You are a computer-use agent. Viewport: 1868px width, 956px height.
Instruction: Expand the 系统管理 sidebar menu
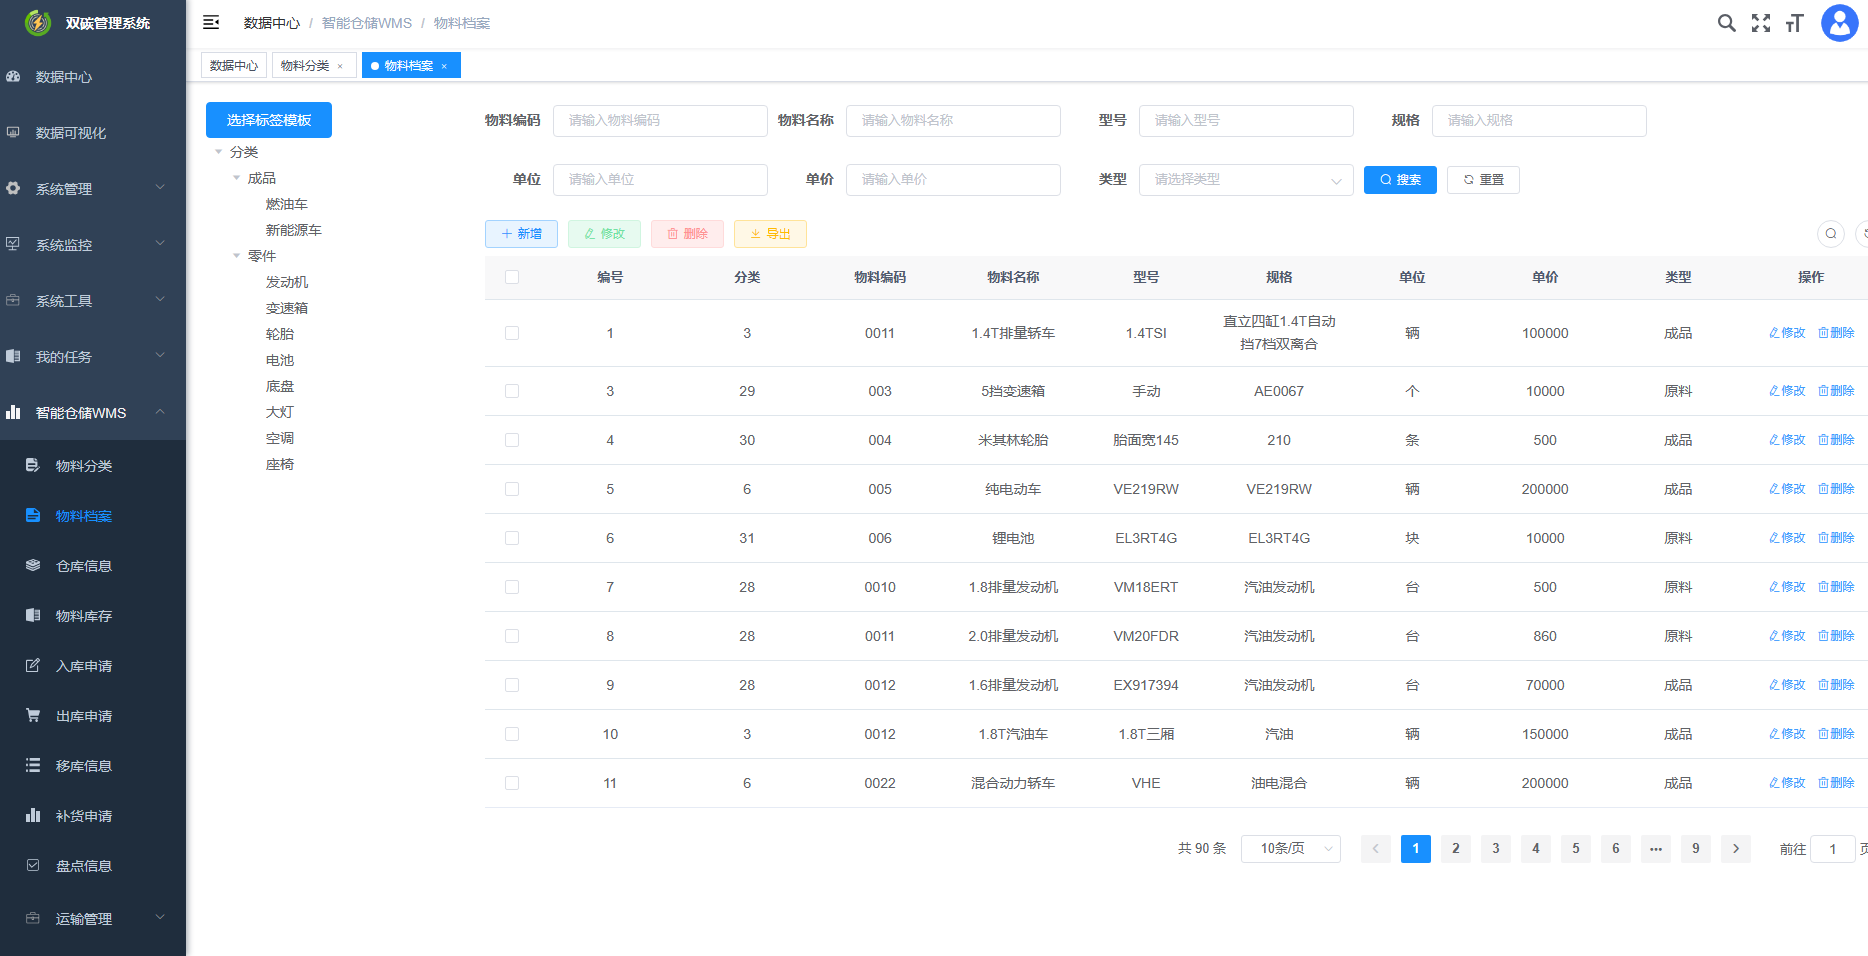(x=93, y=189)
